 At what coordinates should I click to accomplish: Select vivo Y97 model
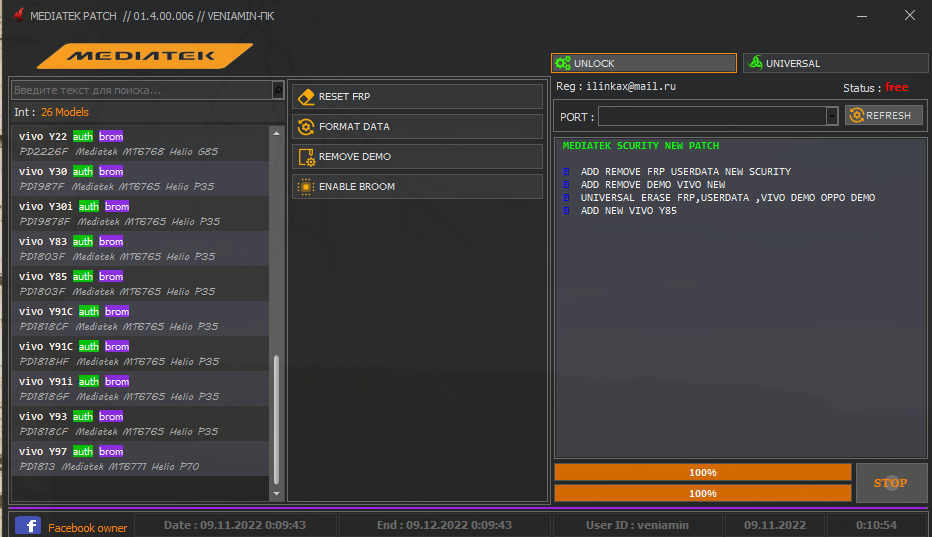(x=140, y=459)
